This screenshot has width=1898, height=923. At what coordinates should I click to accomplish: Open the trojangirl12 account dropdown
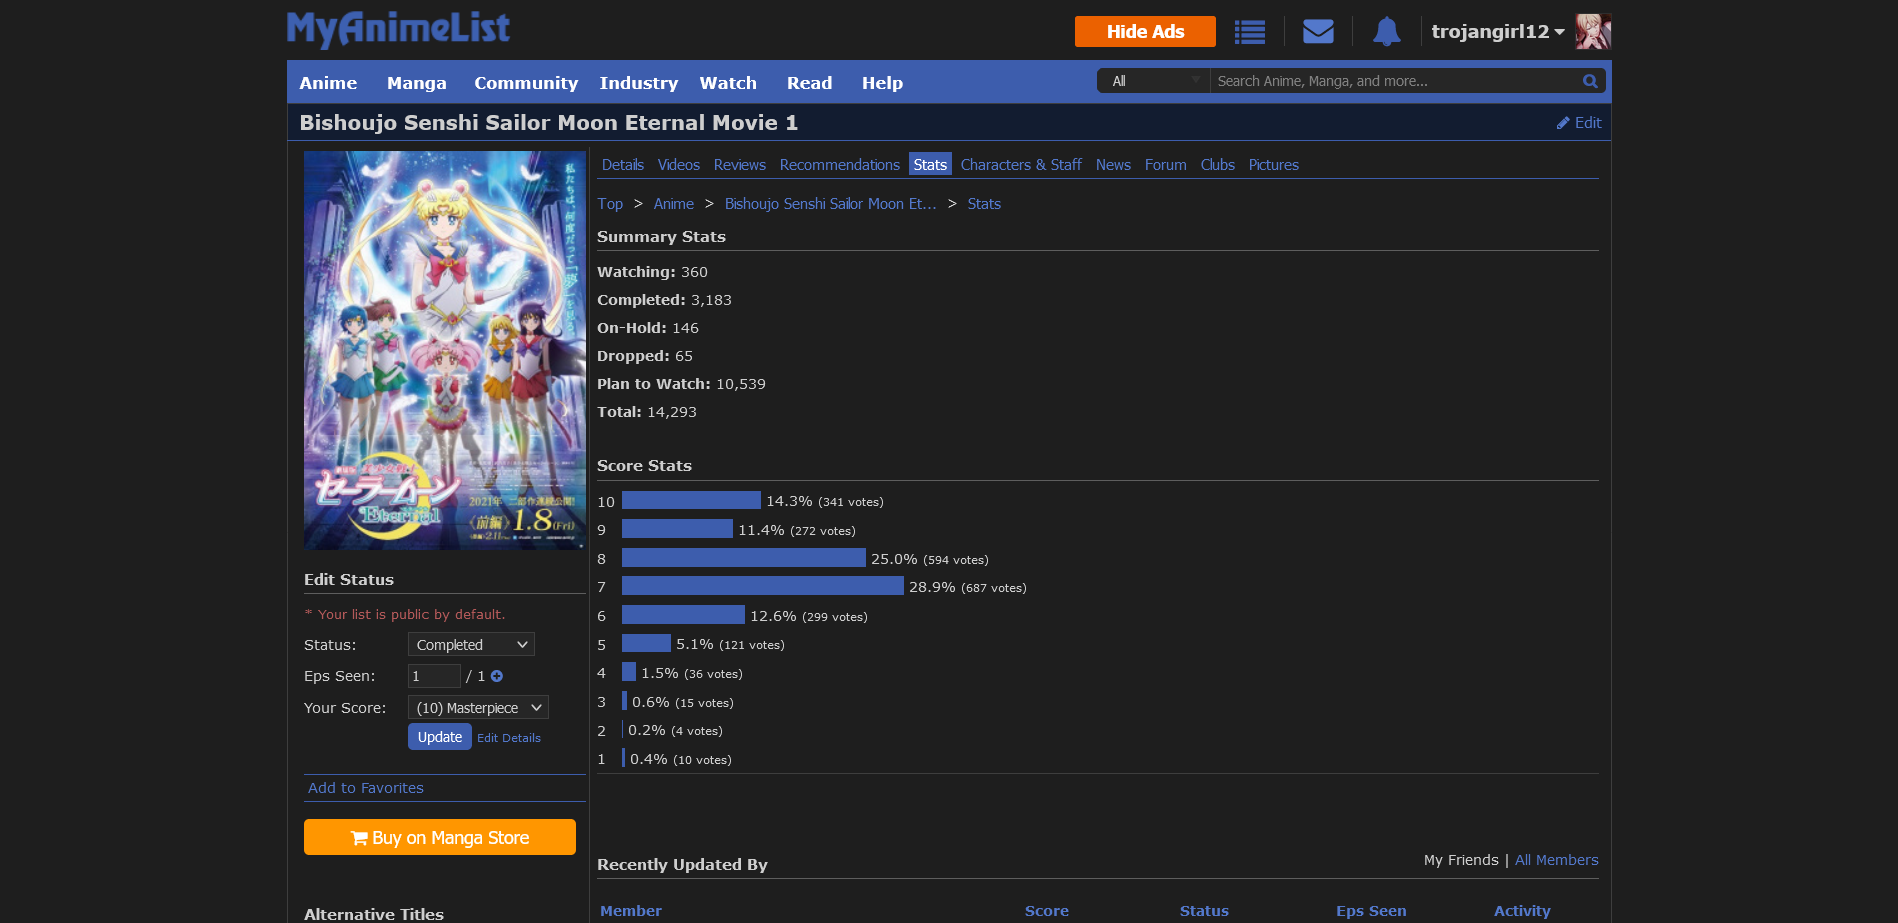tap(1497, 31)
